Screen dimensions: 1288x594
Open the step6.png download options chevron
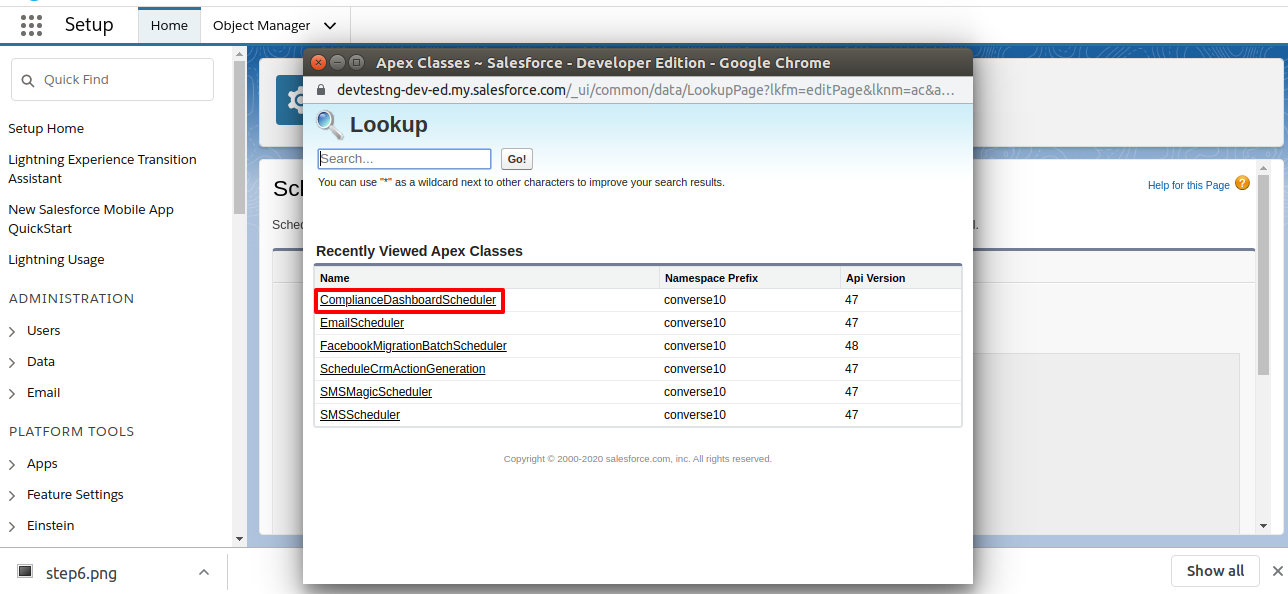[x=204, y=573]
